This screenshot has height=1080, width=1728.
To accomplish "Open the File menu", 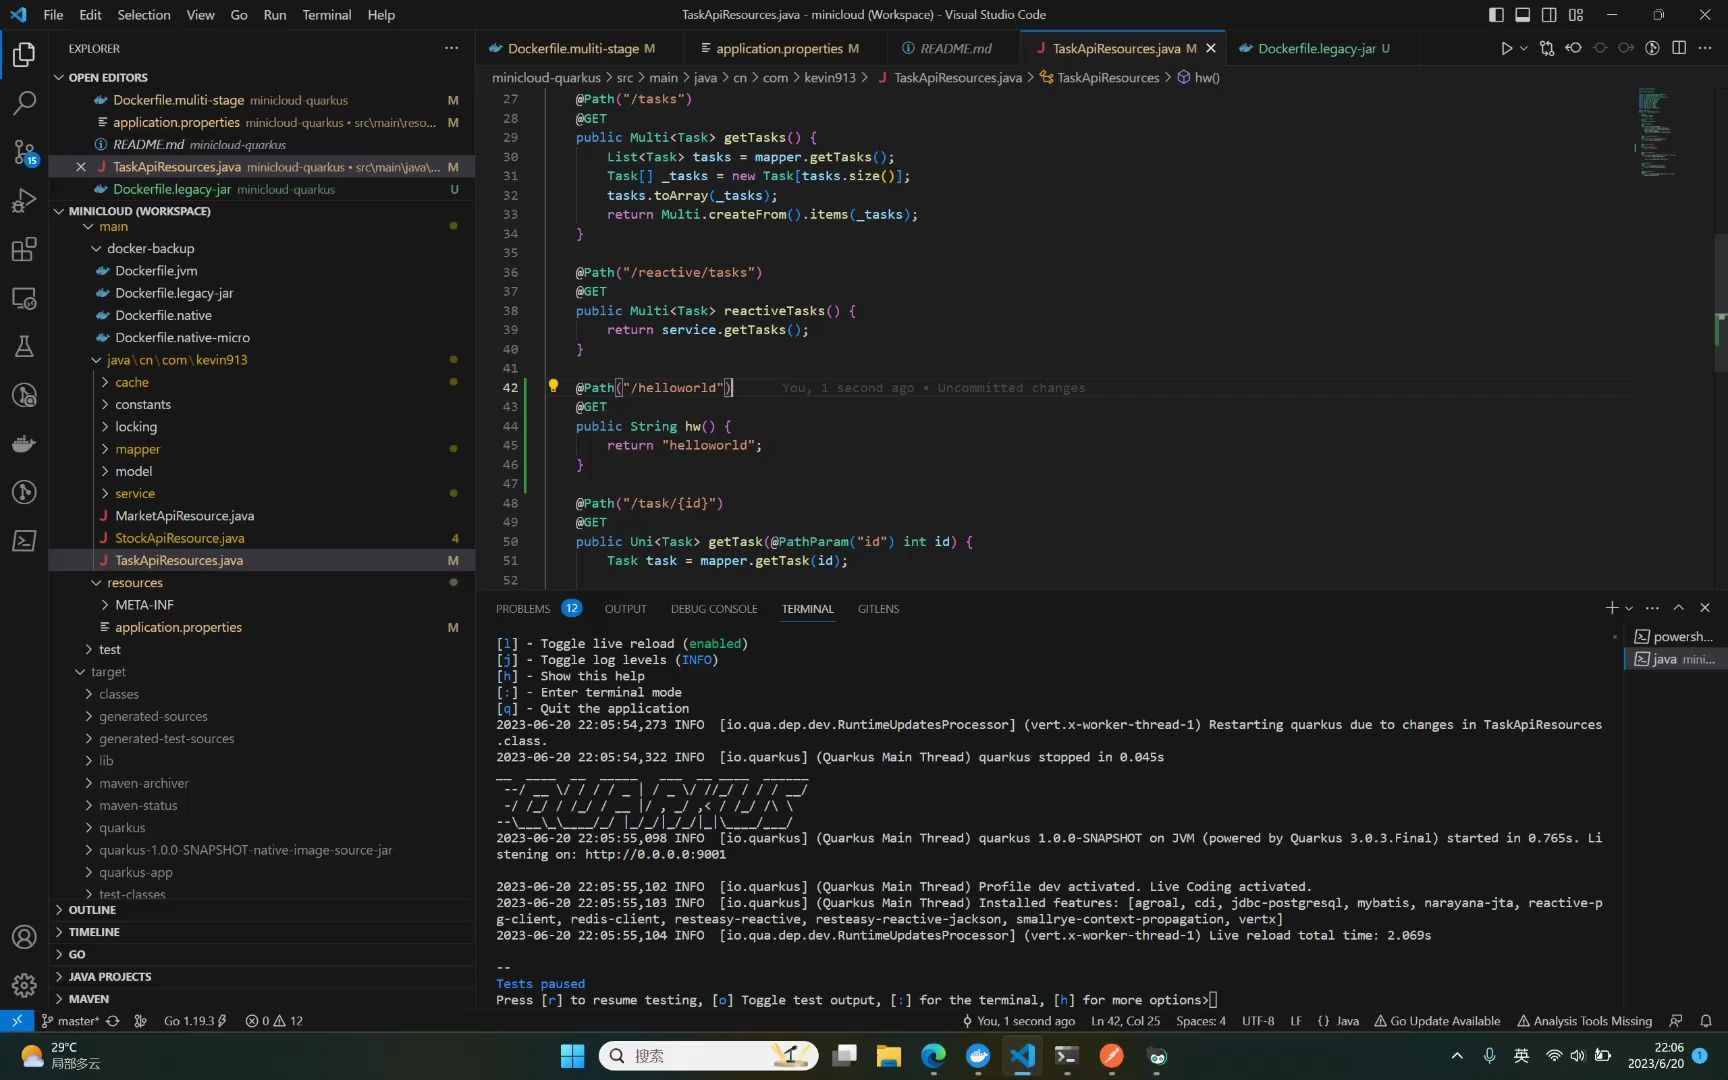I will [53, 15].
